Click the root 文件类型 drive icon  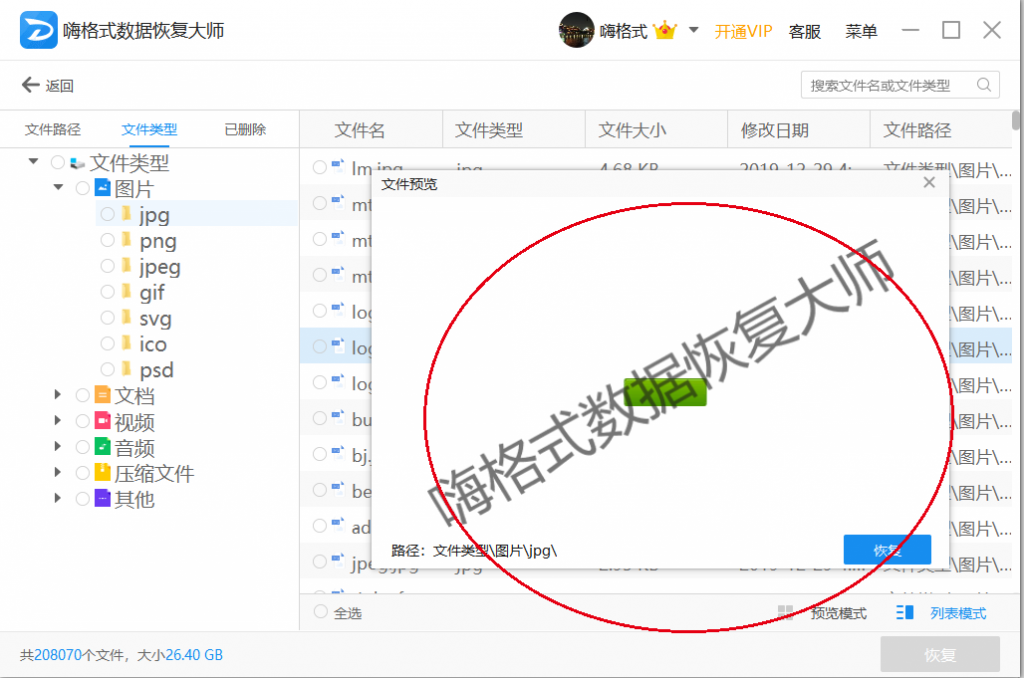coord(77,162)
